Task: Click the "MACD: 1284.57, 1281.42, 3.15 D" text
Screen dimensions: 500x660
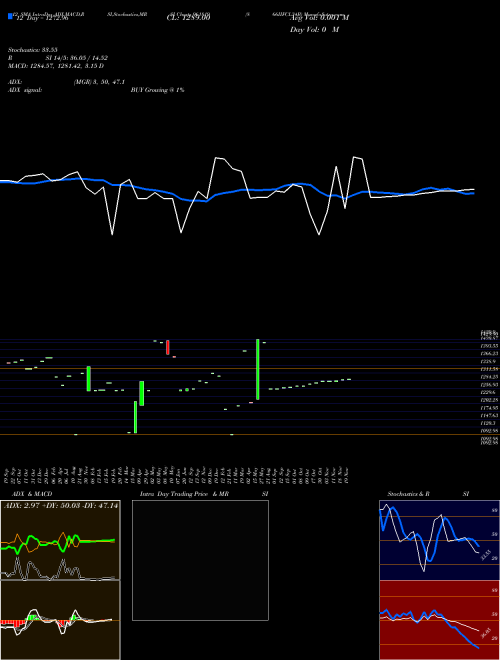Action: pos(56,66)
